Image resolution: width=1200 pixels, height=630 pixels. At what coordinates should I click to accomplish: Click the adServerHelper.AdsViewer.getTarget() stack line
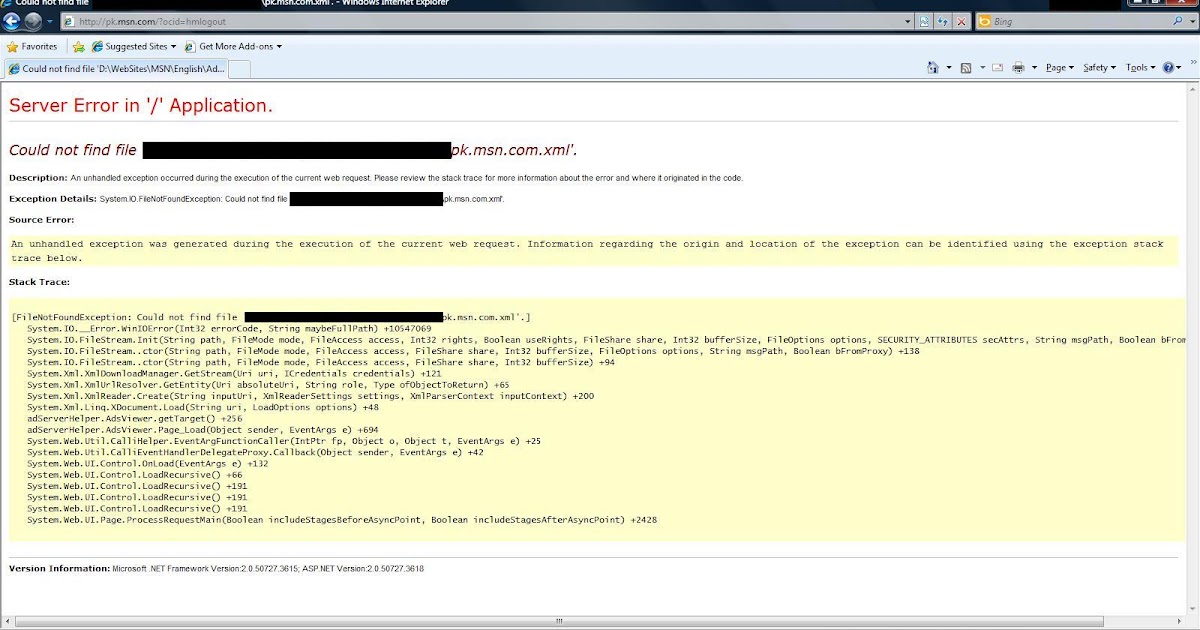(x=135, y=418)
